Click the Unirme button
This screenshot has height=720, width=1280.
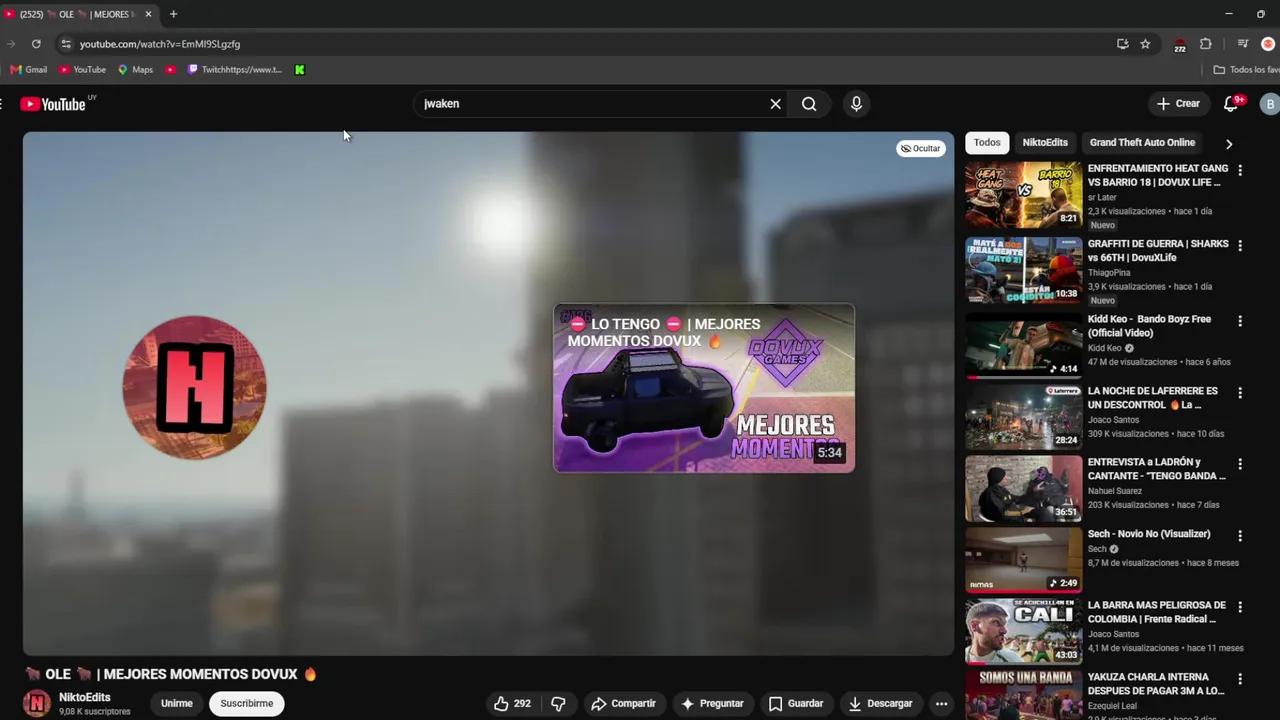(x=177, y=704)
